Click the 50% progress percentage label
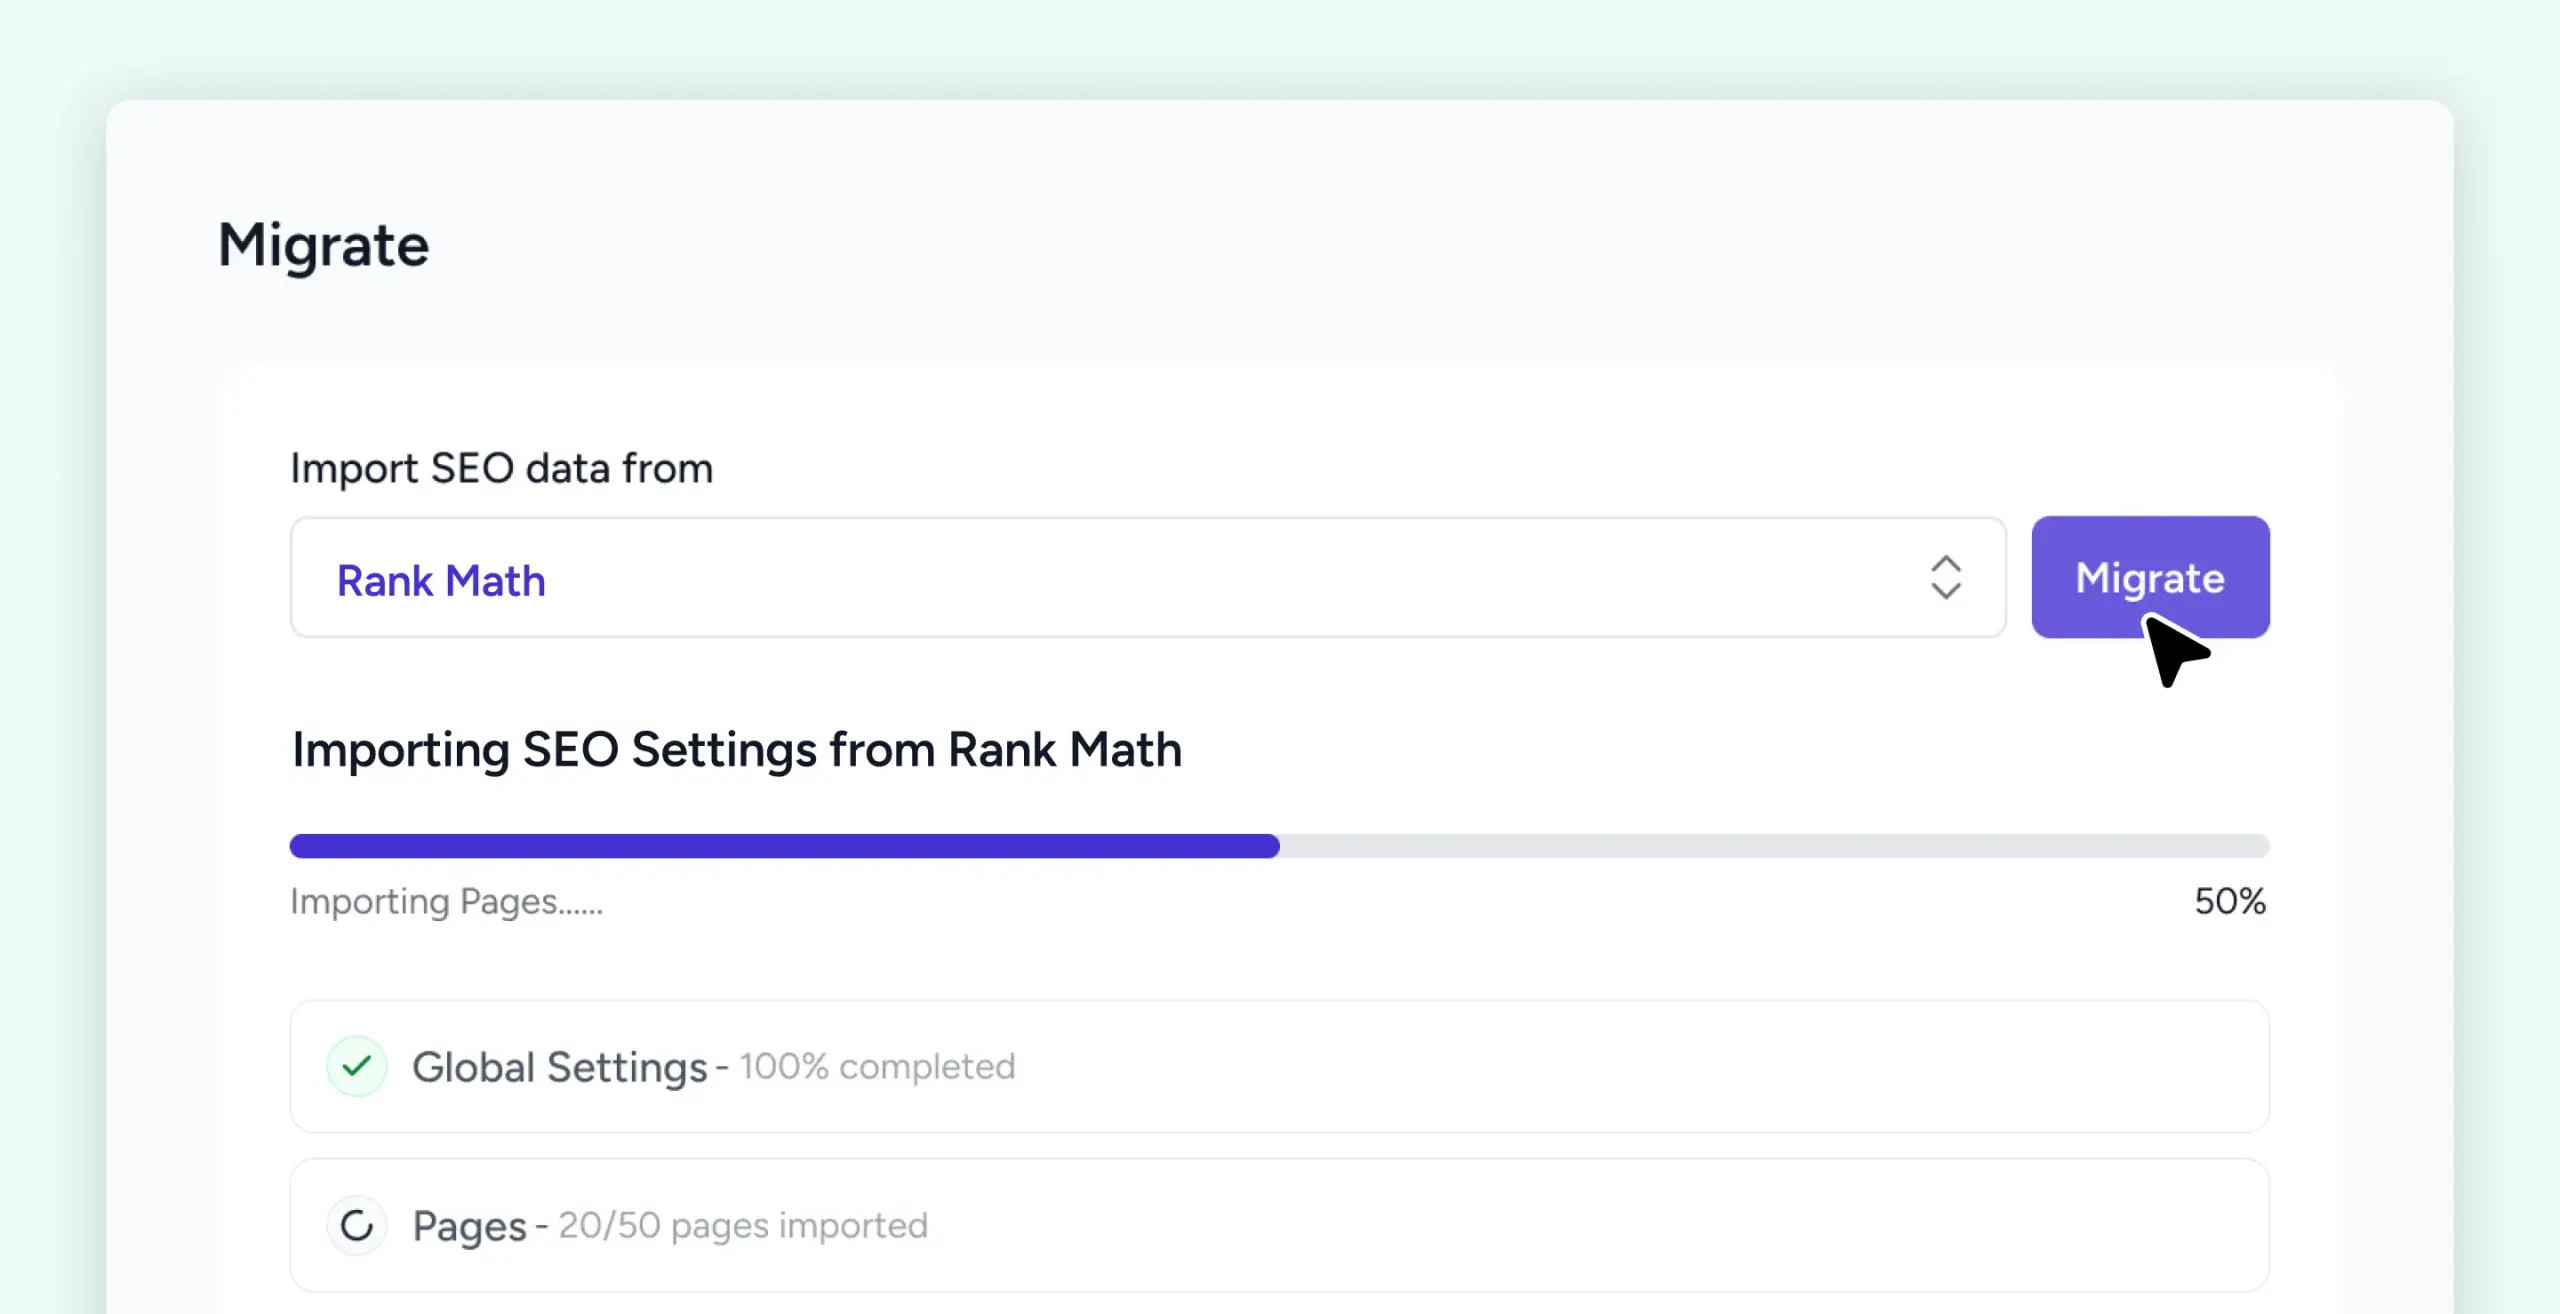This screenshot has width=2560, height=1314. tap(2228, 901)
